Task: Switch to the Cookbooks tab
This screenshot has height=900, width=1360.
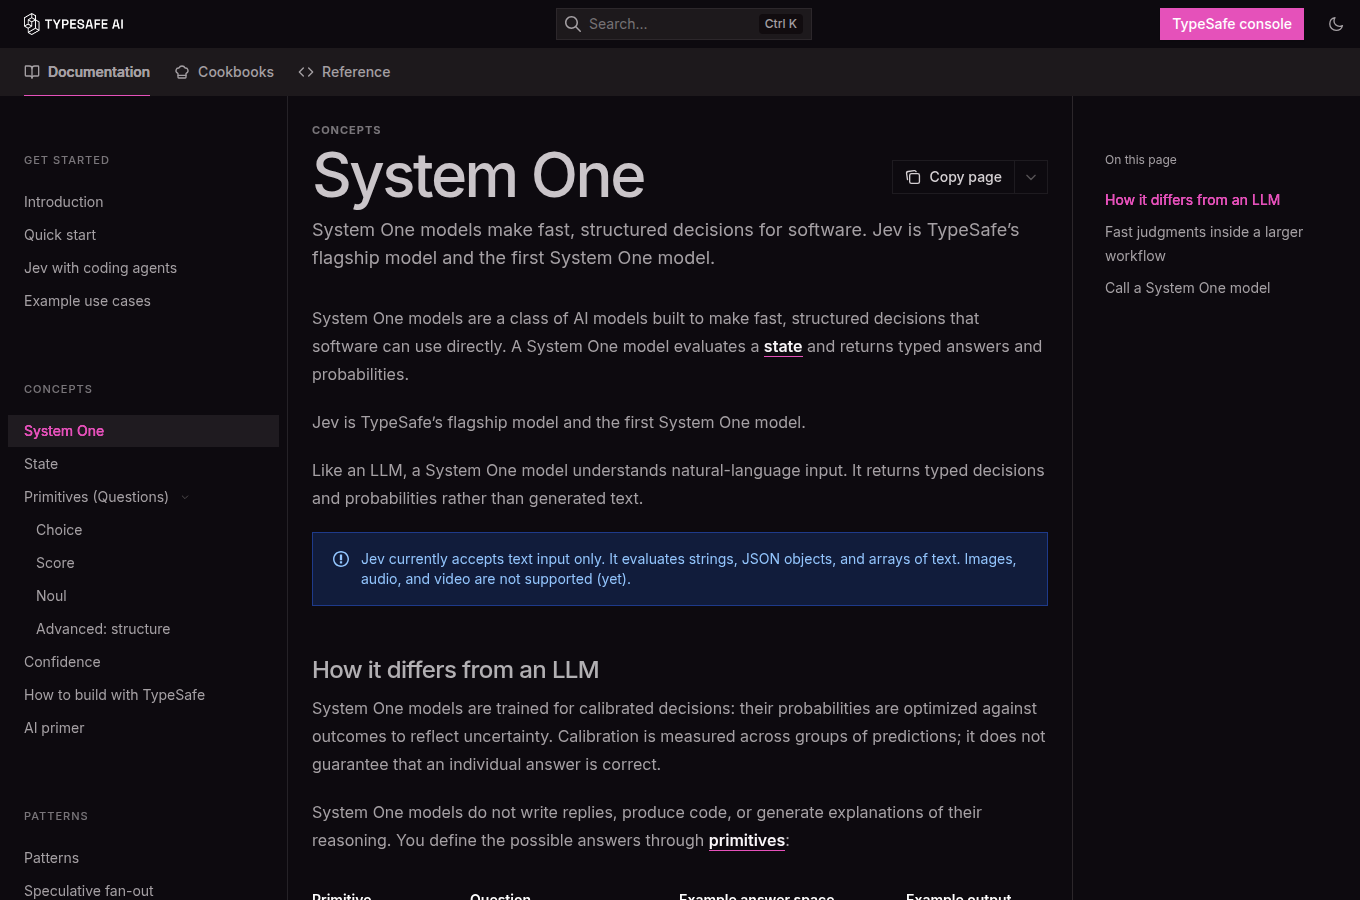Action: tap(224, 72)
